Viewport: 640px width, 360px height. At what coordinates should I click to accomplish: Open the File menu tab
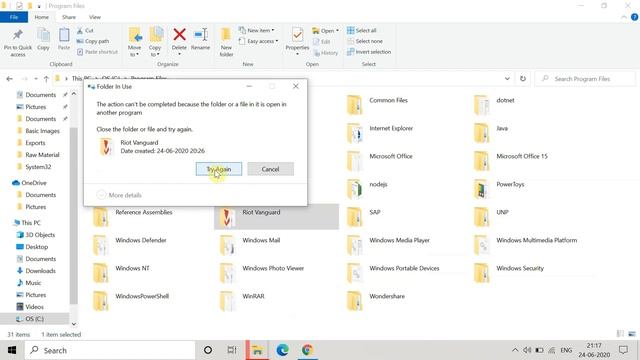coord(14,17)
